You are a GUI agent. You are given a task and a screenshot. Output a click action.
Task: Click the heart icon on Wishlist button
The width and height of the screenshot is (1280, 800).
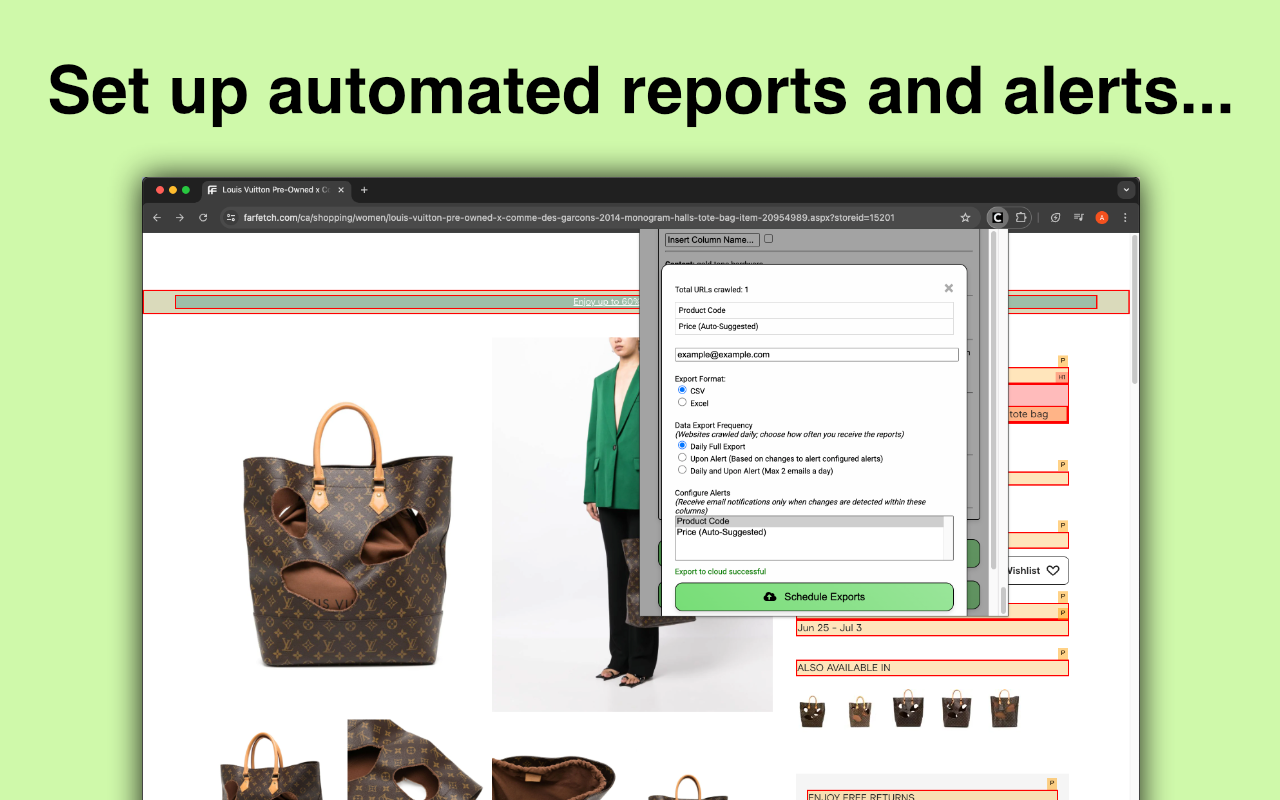(1053, 571)
